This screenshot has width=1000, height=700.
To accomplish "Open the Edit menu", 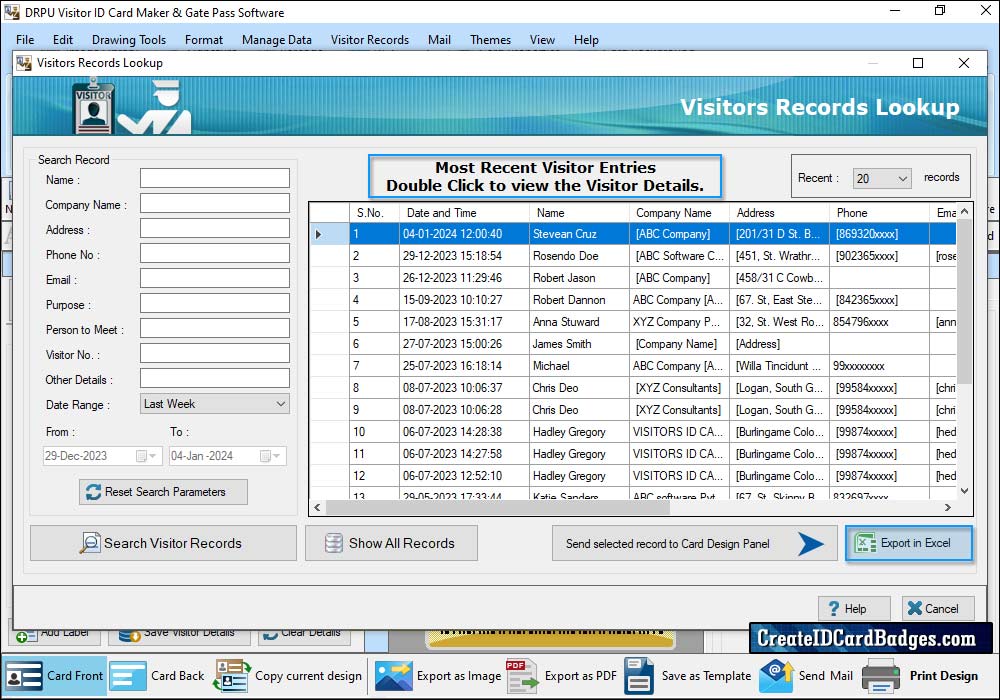I will point(62,40).
